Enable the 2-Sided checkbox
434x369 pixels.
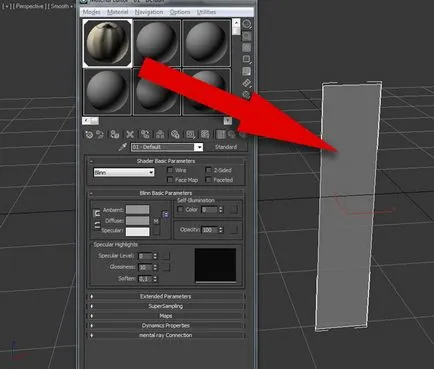[x=209, y=170]
